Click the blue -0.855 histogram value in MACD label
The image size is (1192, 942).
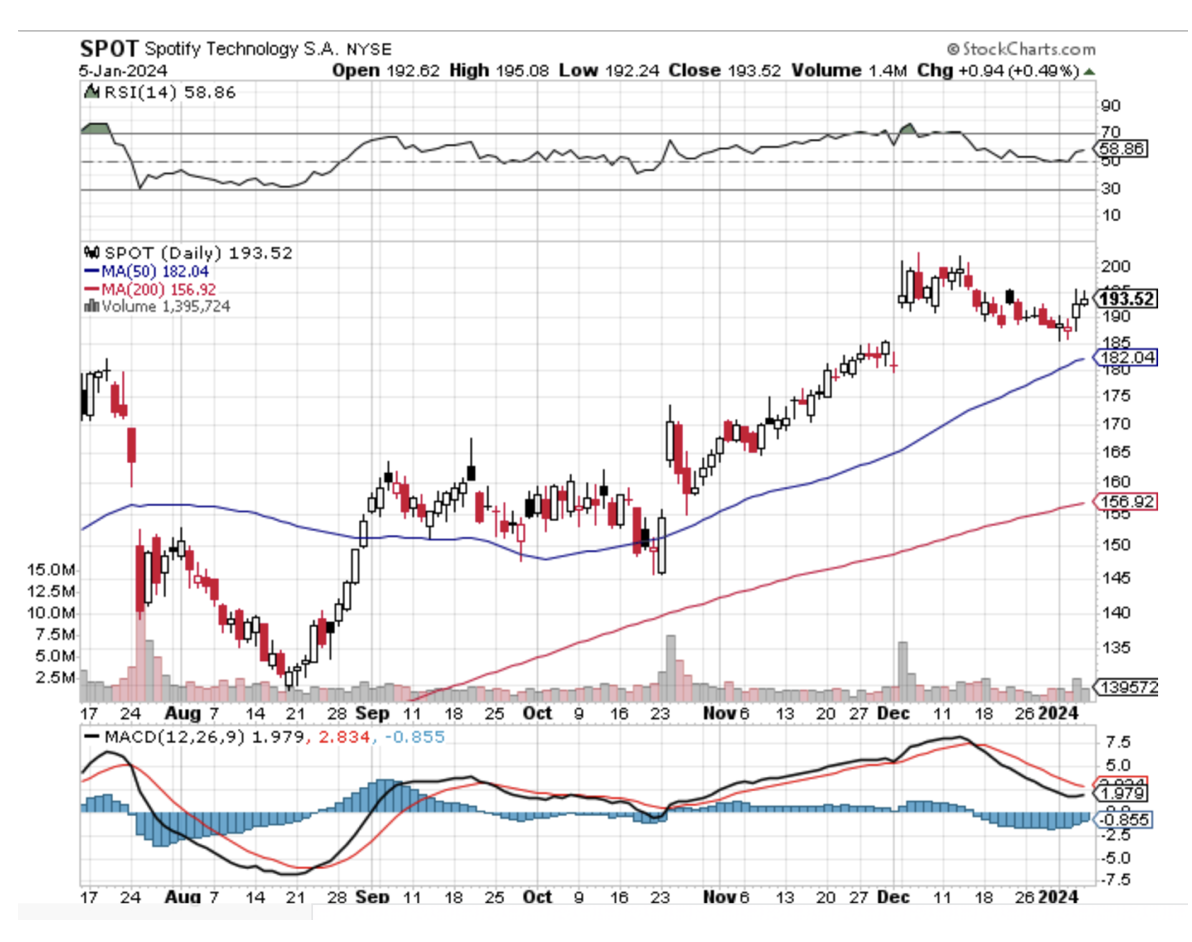(x=414, y=737)
